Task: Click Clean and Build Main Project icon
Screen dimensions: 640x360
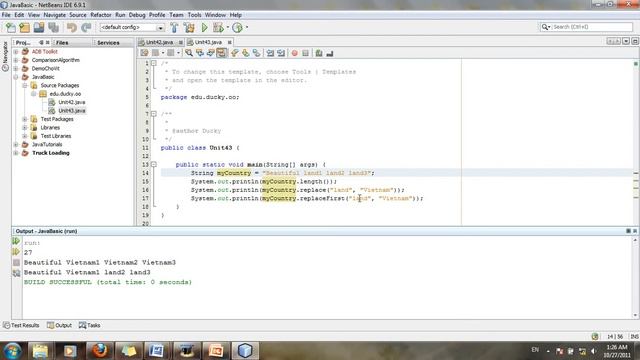Action: tap(189, 27)
